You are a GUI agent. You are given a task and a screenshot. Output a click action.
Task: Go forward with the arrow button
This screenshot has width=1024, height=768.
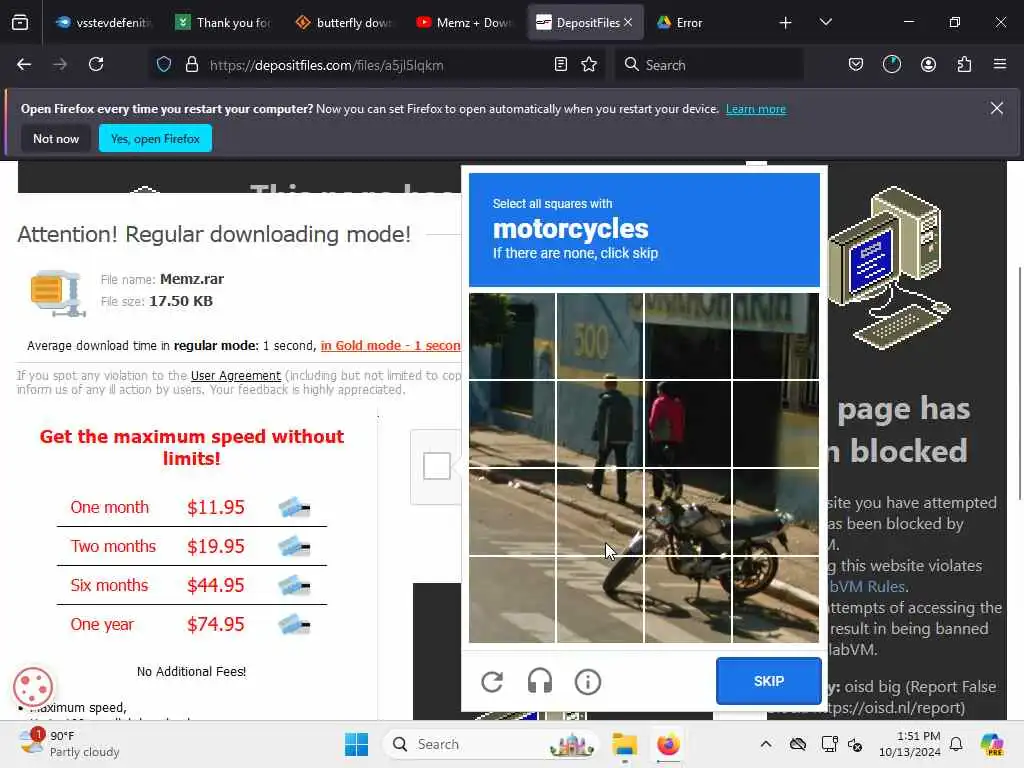point(60,64)
